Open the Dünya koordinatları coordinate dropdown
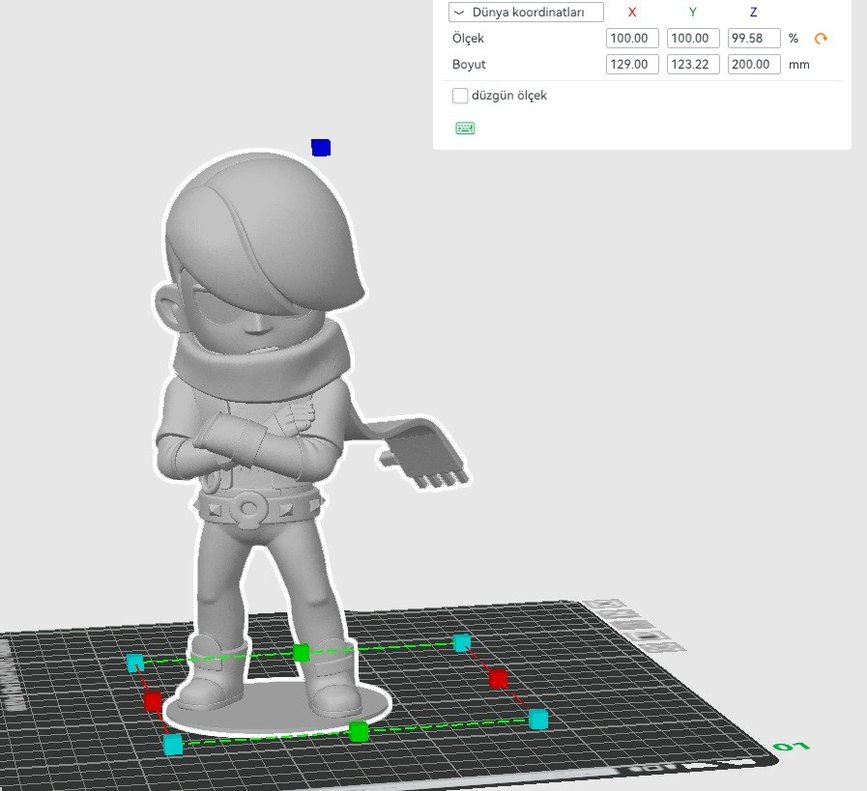This screenshot has height=791, width=867. coord(526,12)
